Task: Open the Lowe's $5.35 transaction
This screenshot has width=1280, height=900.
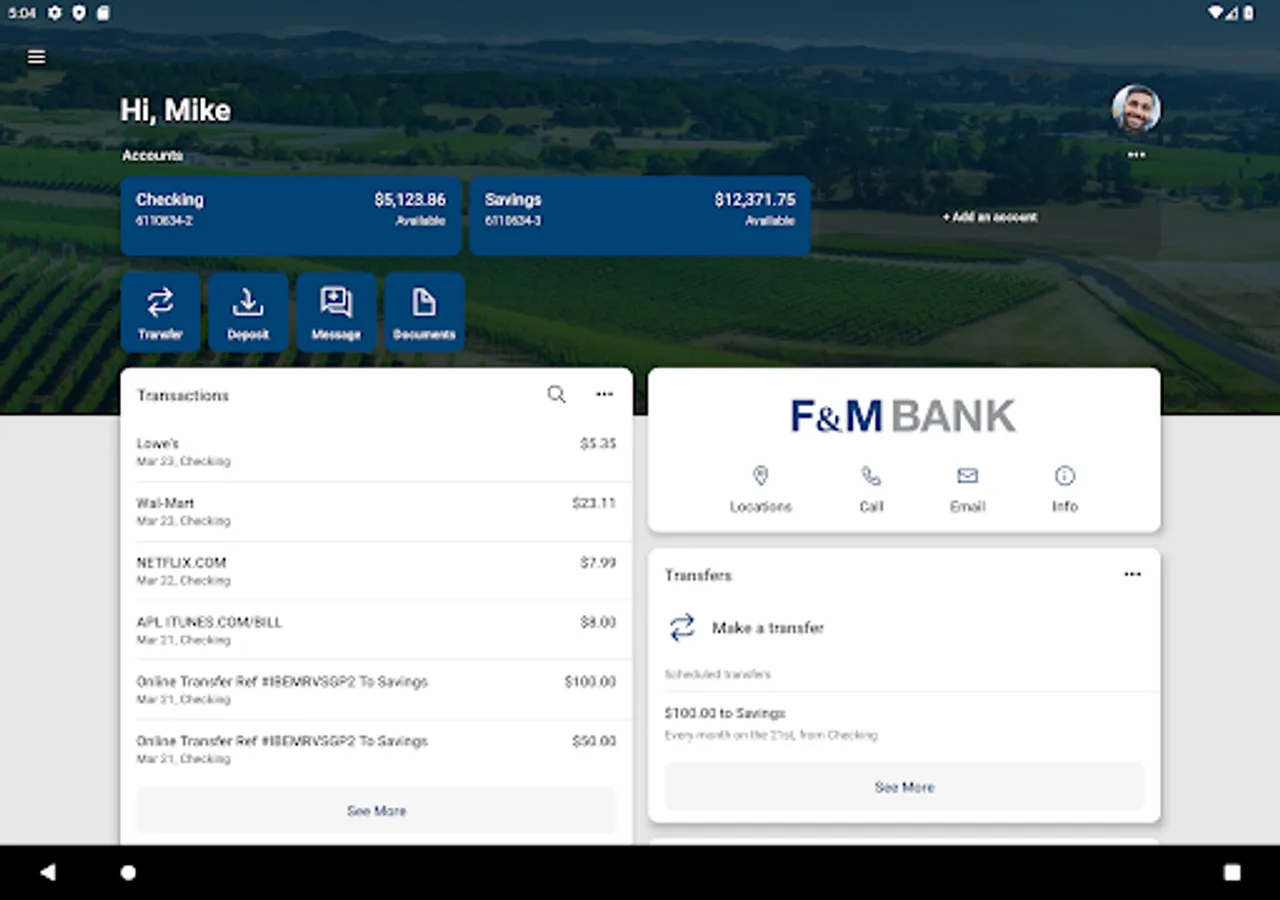Action: [376, 452]
